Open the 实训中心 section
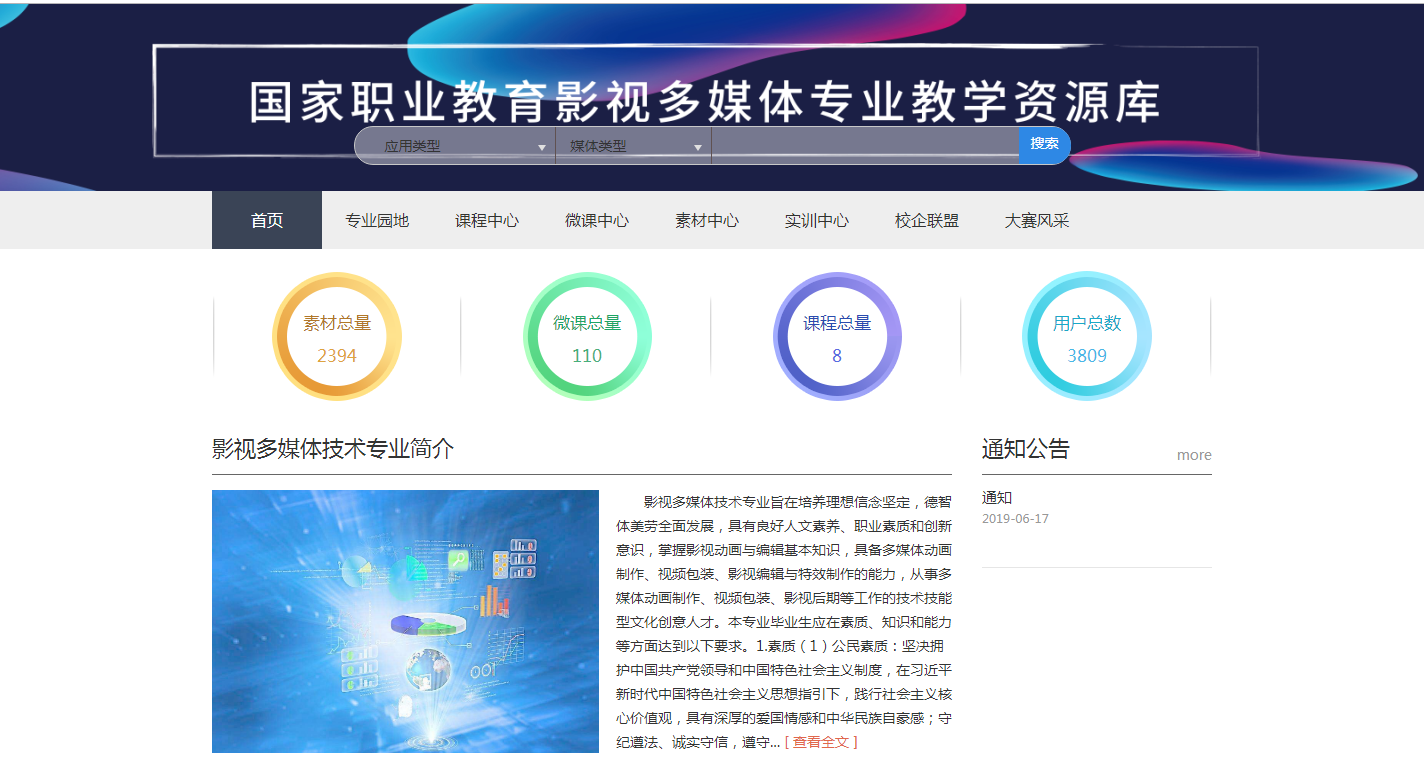Screen dimensions: 1424x763 [817, 220]
